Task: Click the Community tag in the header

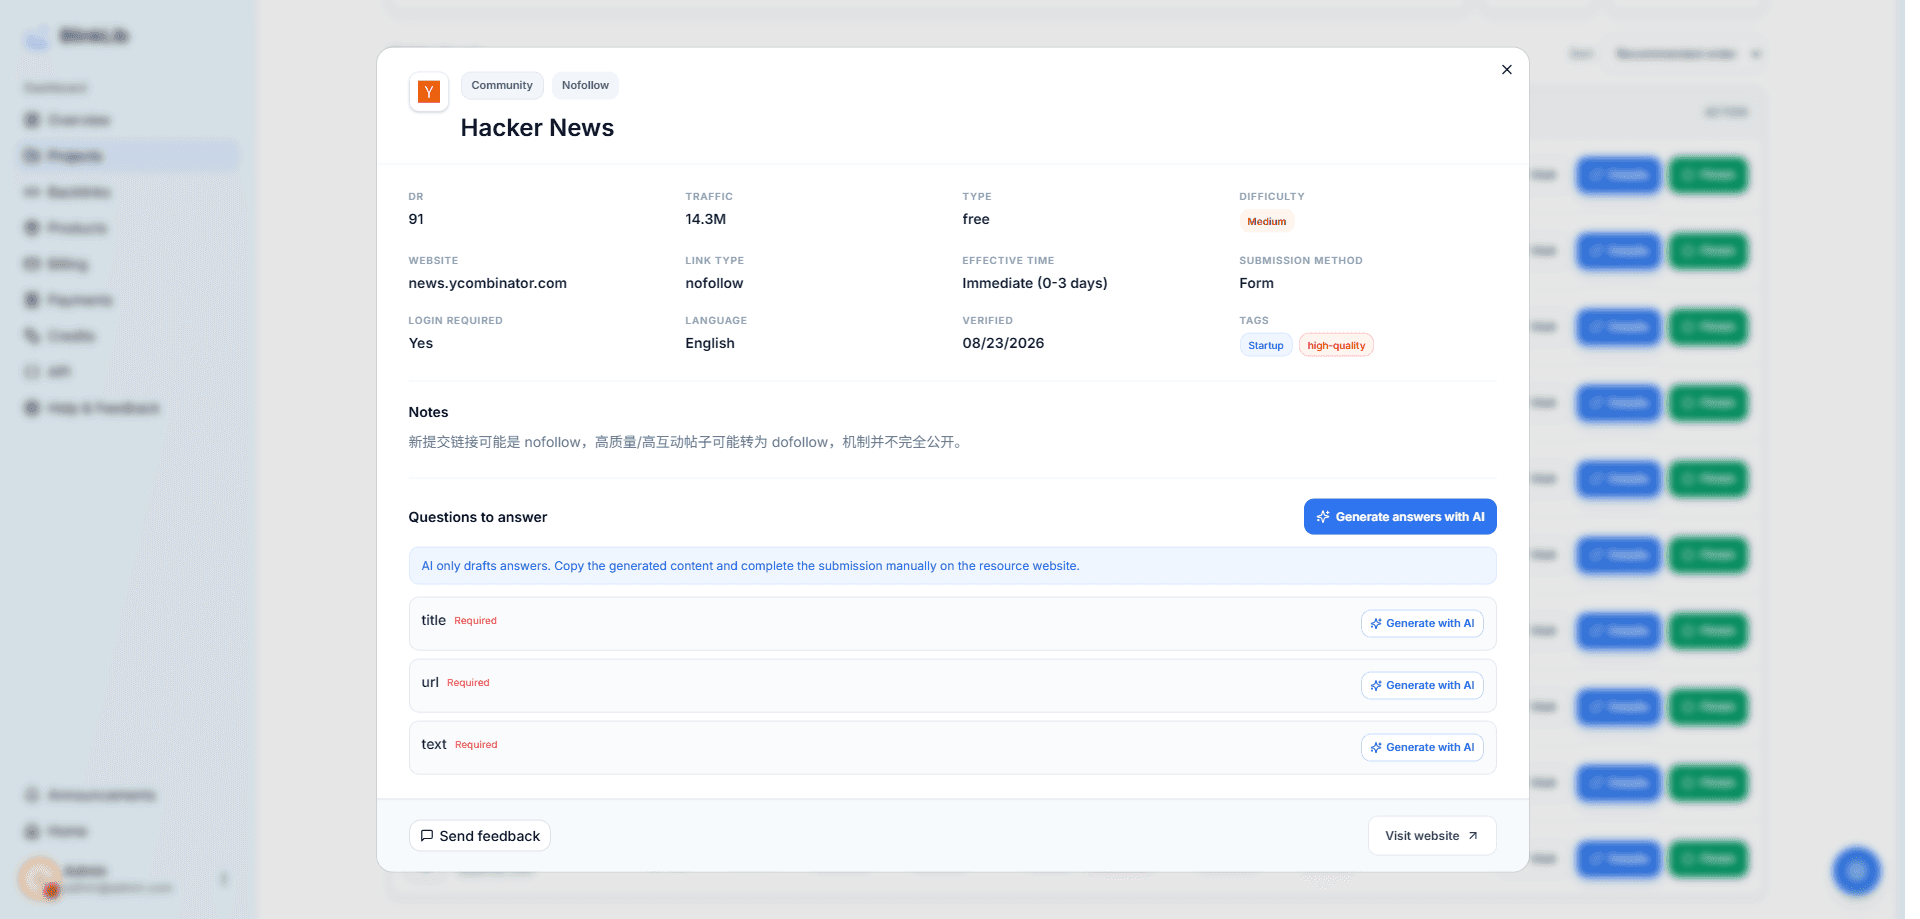Action: (x=502, y=86)
